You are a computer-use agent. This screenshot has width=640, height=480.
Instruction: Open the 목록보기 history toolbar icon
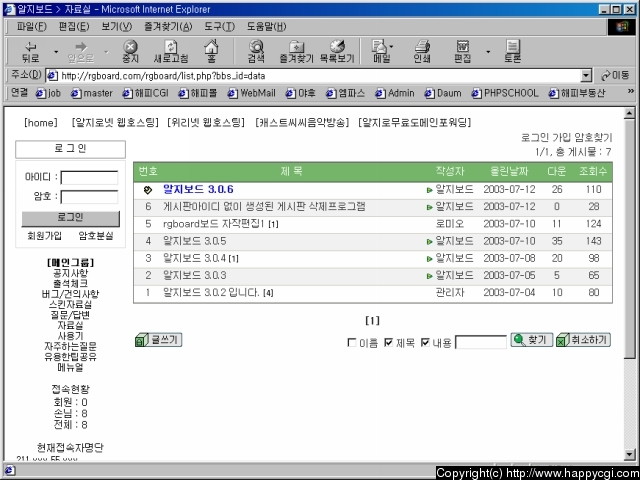(x=337, y=52)
